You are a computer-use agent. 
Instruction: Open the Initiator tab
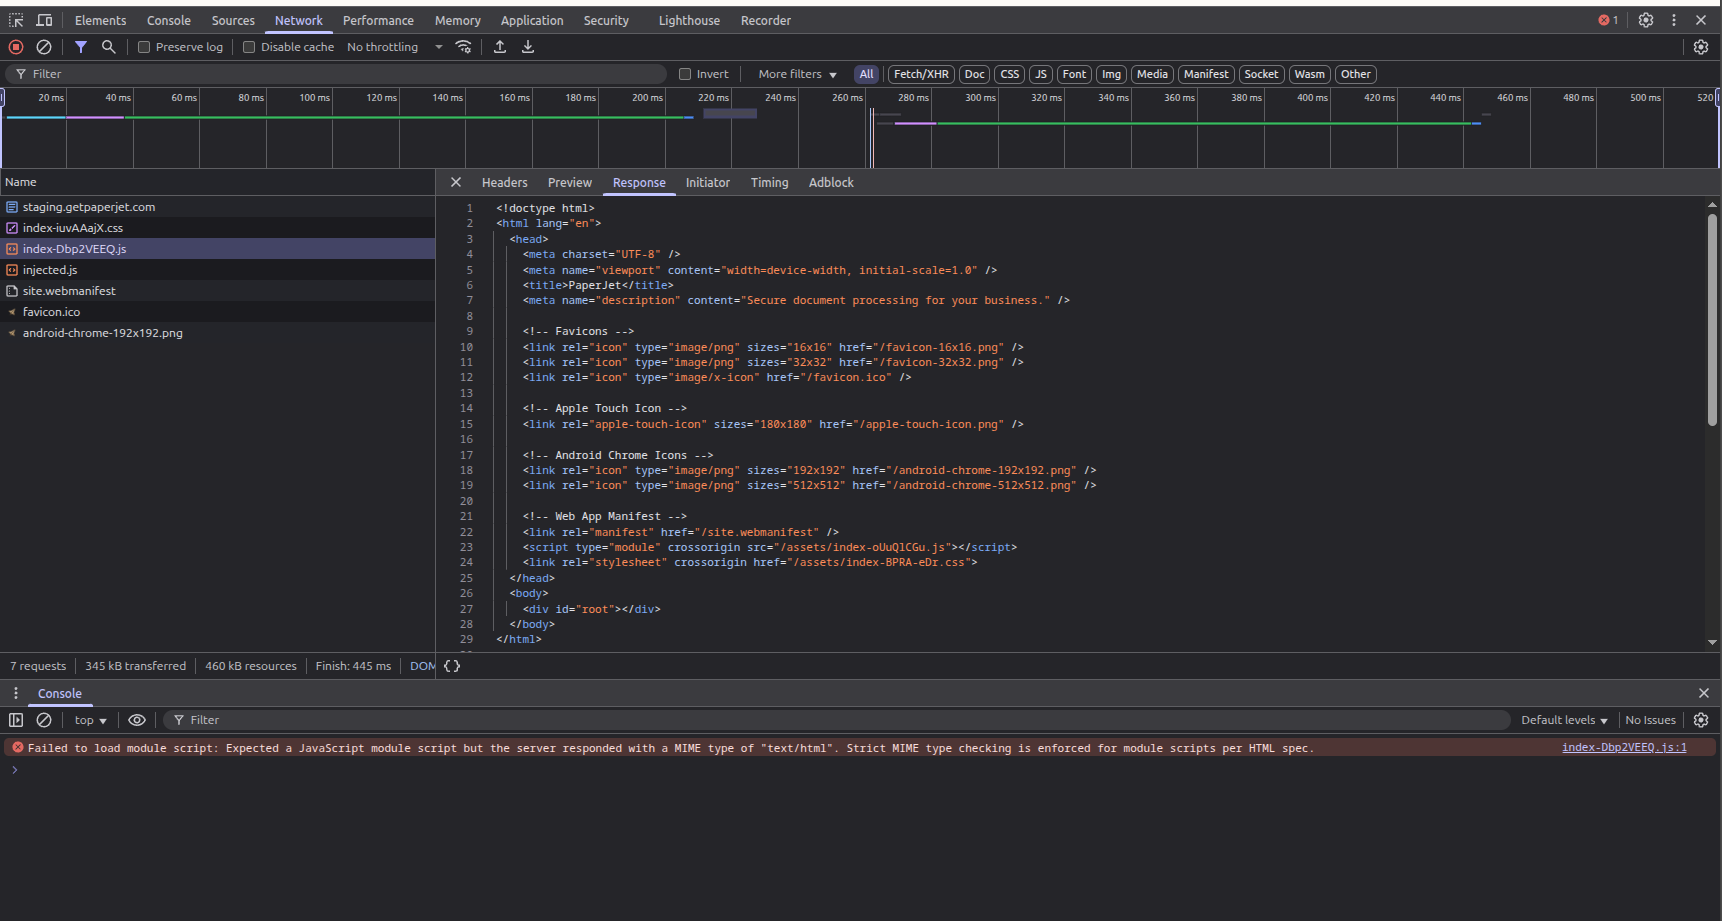(x=707, y=182)
